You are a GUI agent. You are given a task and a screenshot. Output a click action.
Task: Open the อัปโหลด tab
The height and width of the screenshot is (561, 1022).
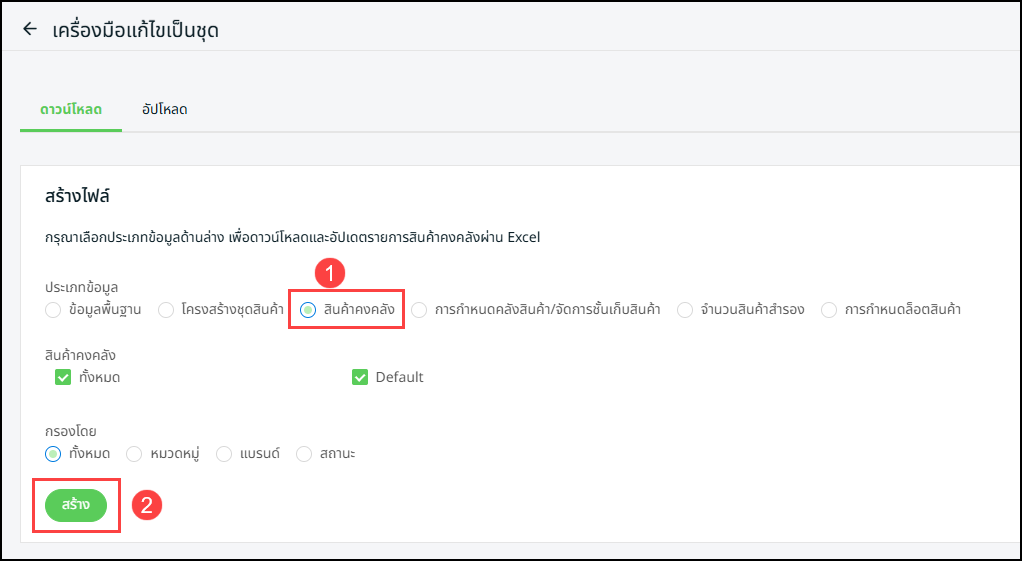tap(165, 109)
